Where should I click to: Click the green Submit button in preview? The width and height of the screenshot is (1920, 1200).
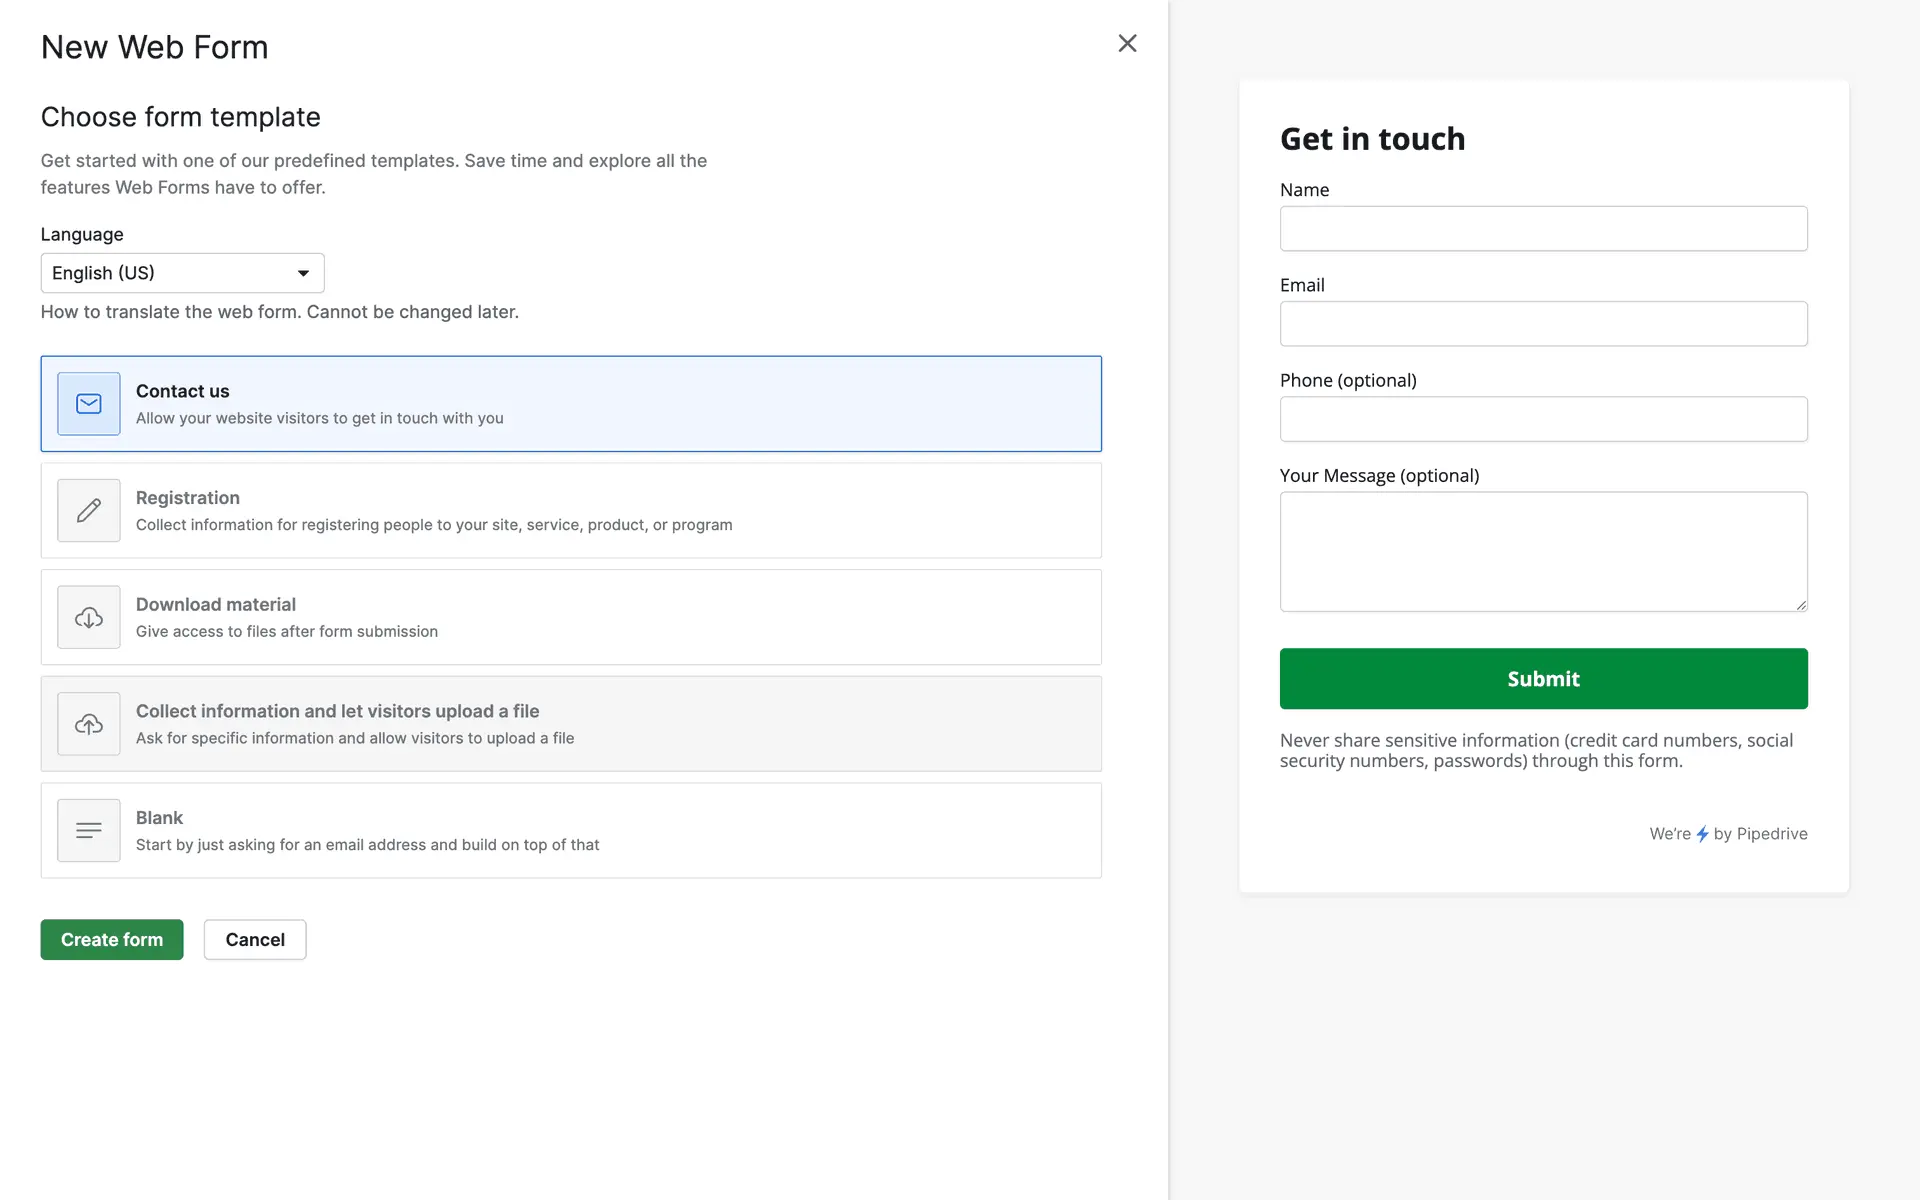(1543, 679)
